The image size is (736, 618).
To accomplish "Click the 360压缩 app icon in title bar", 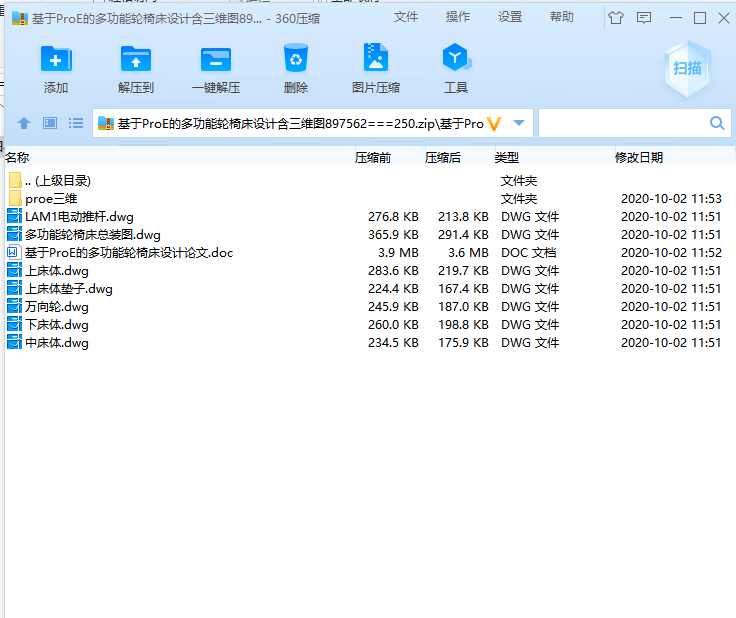I will pyautogui.click(x=20, y=18).
